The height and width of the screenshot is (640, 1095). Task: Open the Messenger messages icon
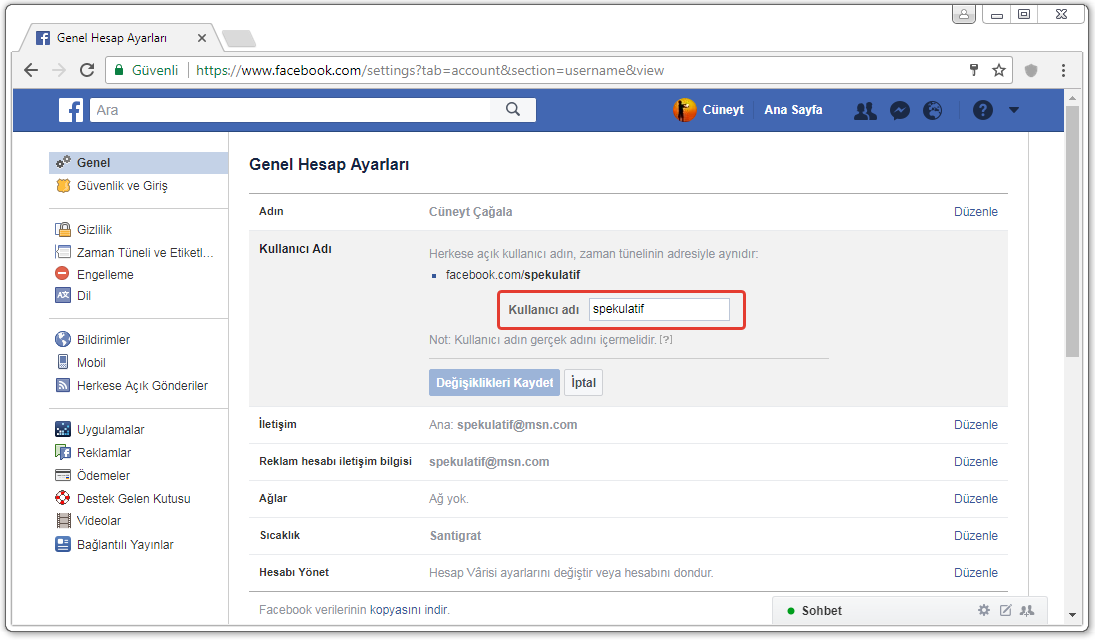pos(900,111)
